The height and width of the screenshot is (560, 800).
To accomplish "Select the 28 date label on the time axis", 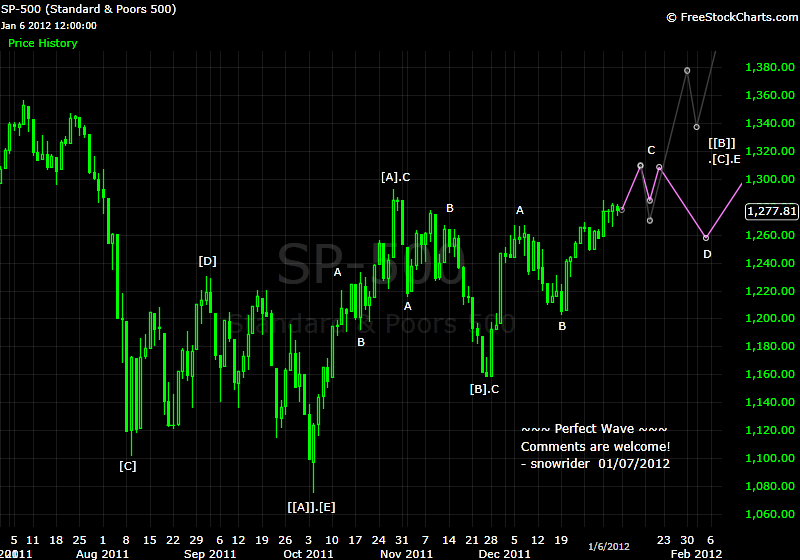I will pyautogui.click(x=491, y=540).
